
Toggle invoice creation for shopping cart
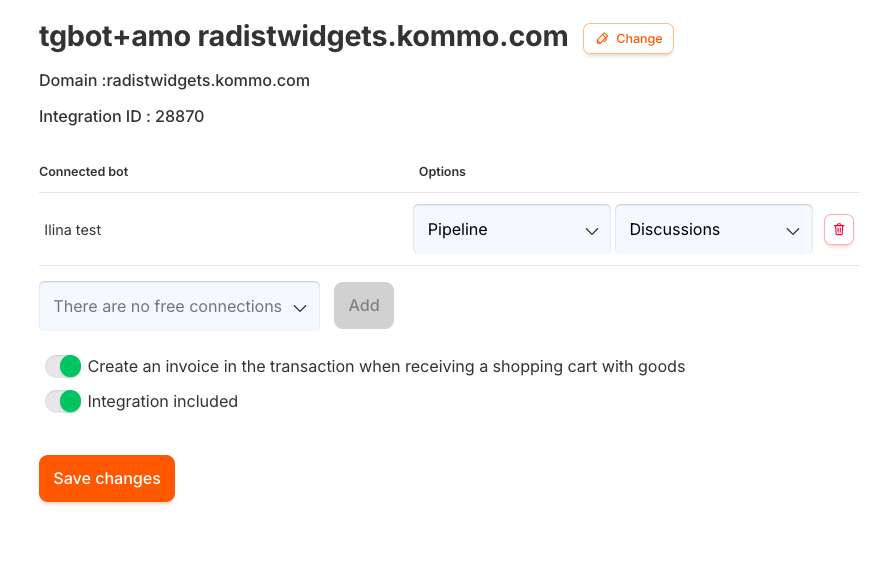tap(63, 367)
